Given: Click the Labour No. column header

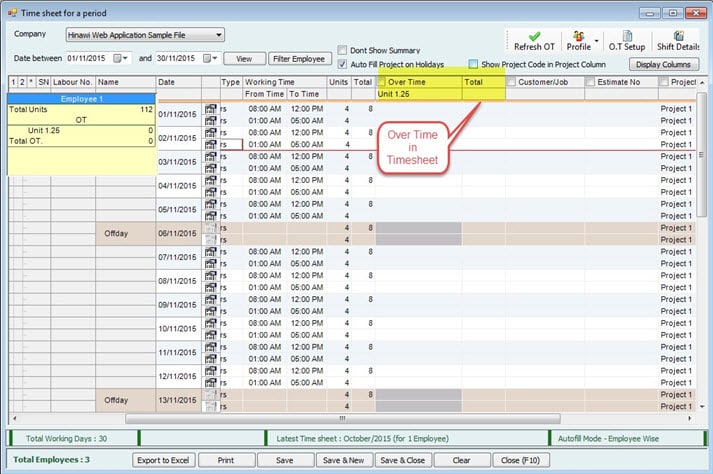Looking at the screenshot, I should pyautogui.click(x=73, y=82).
